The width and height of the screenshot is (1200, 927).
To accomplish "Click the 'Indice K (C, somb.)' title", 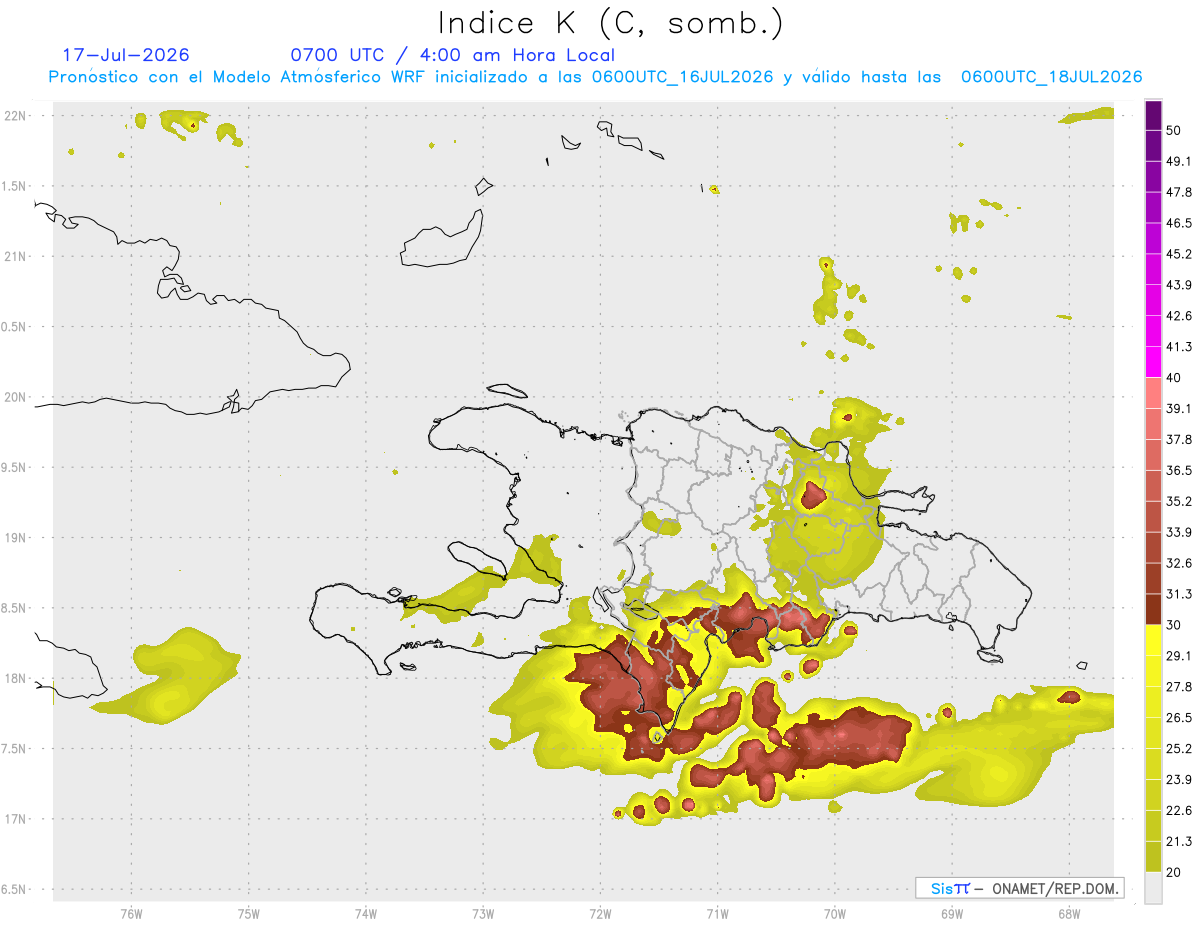I will point(611,22).
